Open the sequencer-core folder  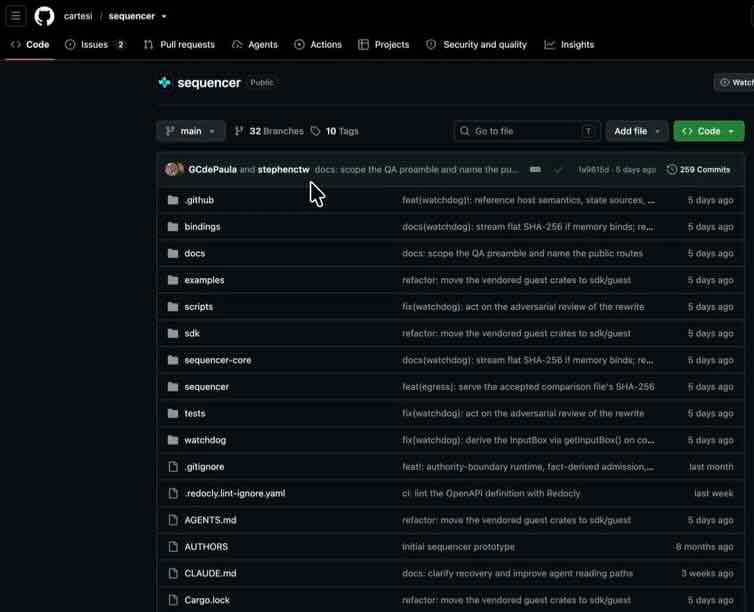click(x=218, y=360)
